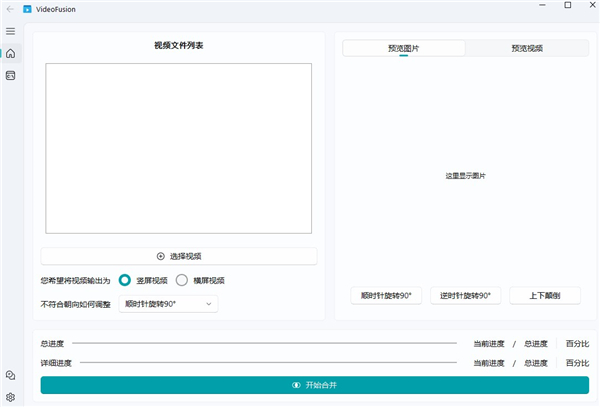Click the 总进度 progress bar

point(264,343)
